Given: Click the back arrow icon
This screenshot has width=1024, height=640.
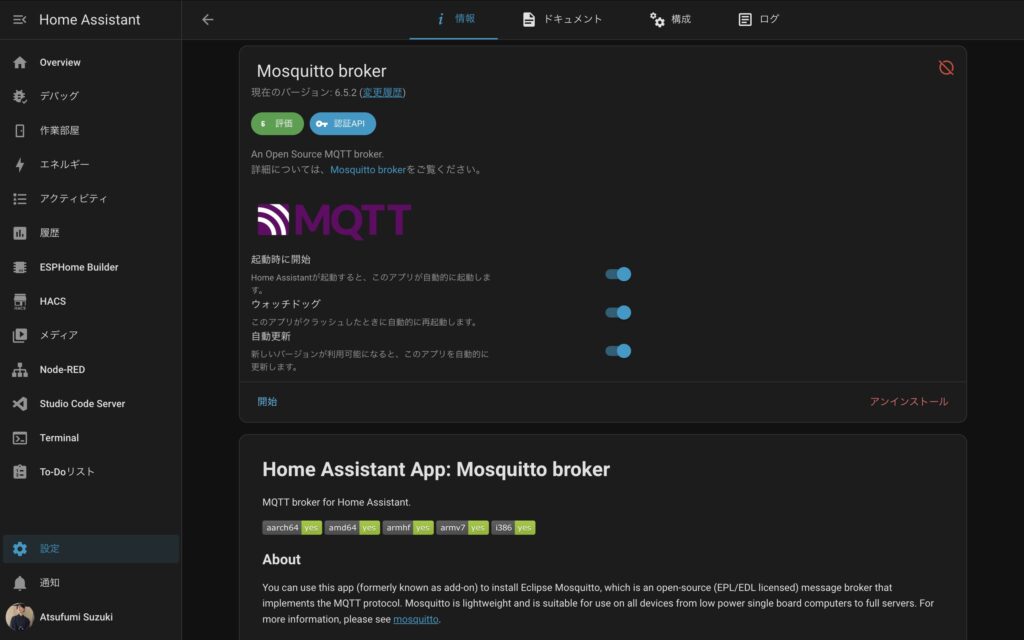Looking at the screenshot, I should point(208,20).
